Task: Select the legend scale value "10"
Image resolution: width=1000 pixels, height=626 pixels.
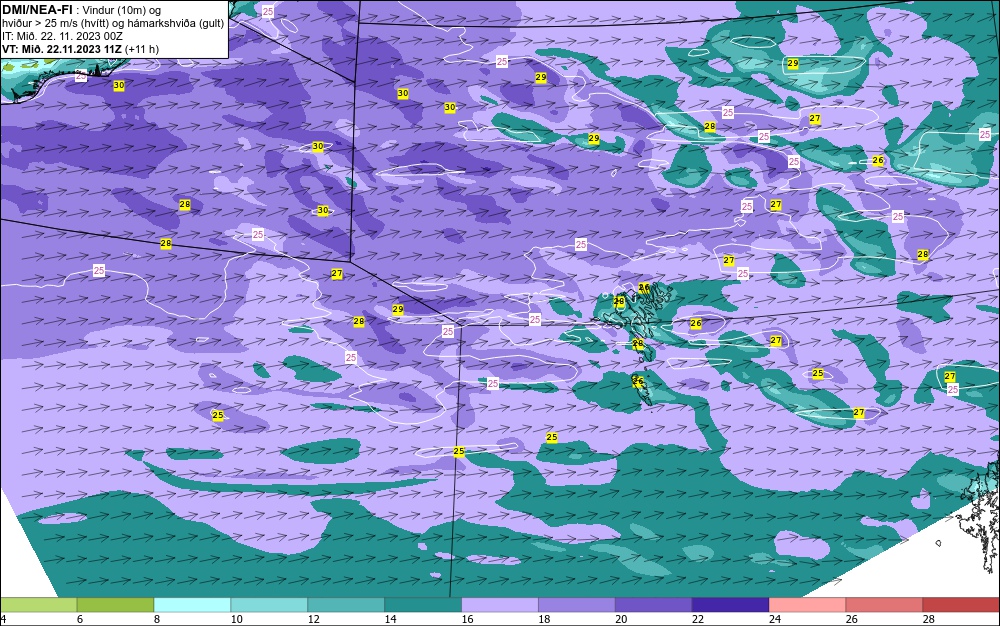Action: (x=237, y=619)
